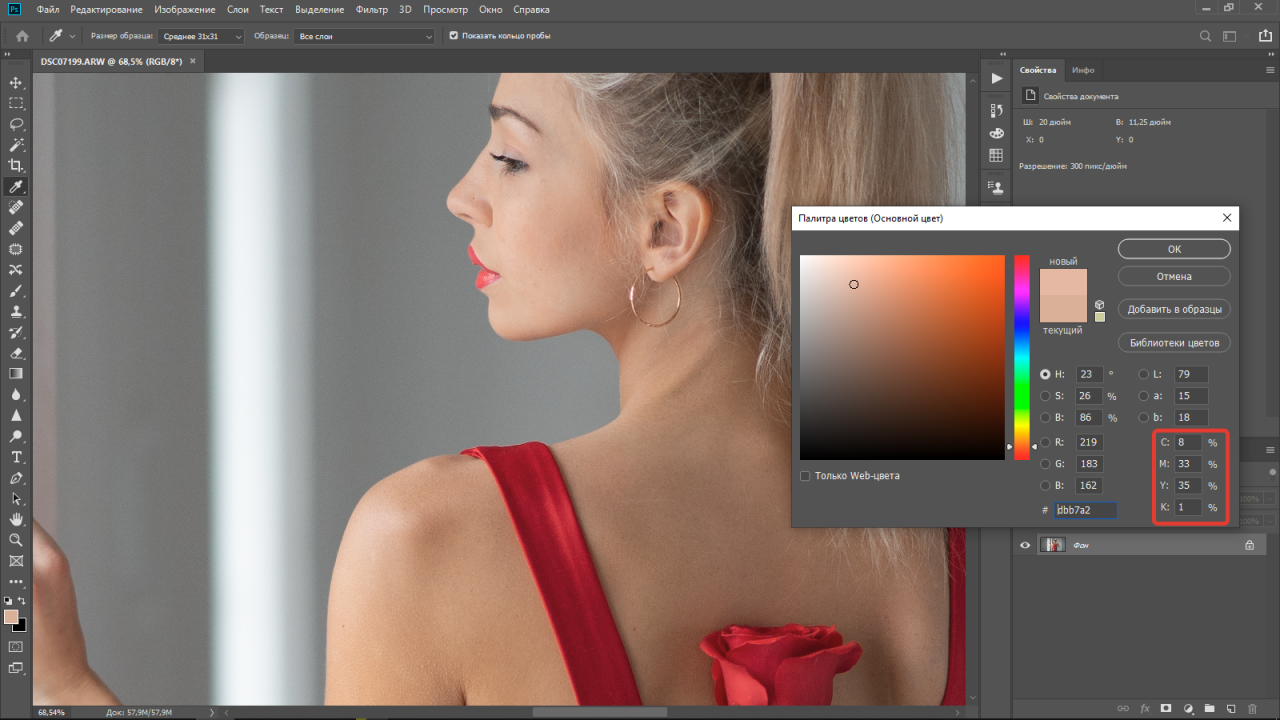Open the Фильтр menu

pos(371,9)
